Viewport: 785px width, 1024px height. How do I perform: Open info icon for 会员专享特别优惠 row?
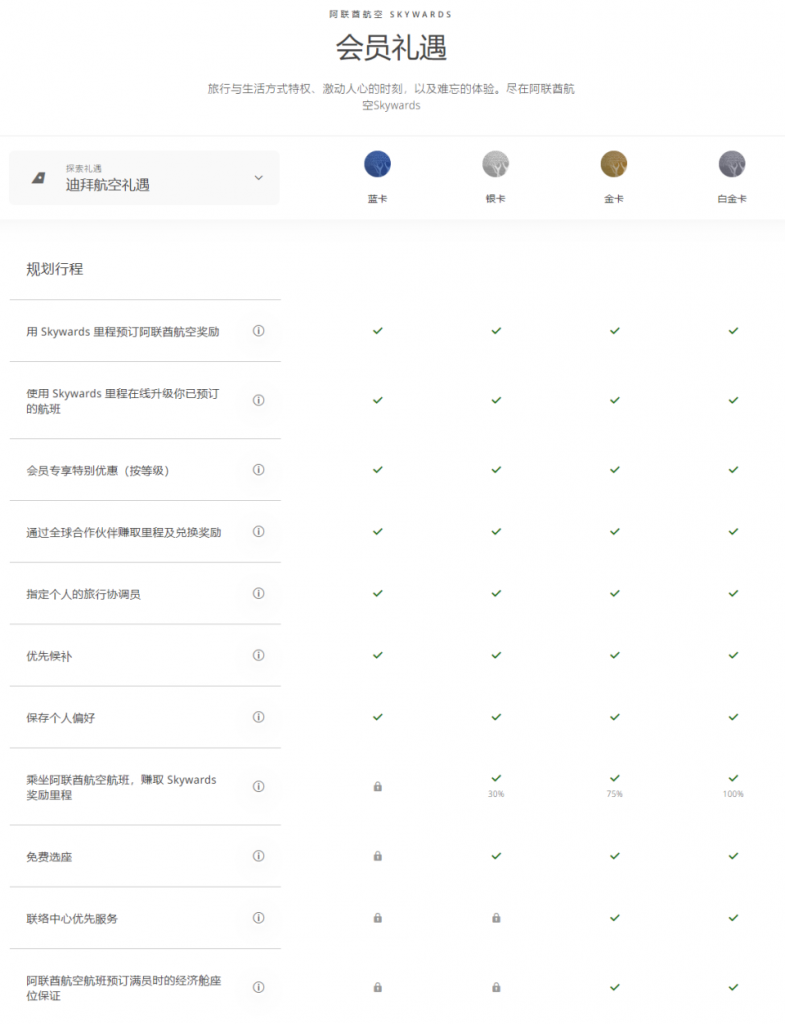click(259, 470)
